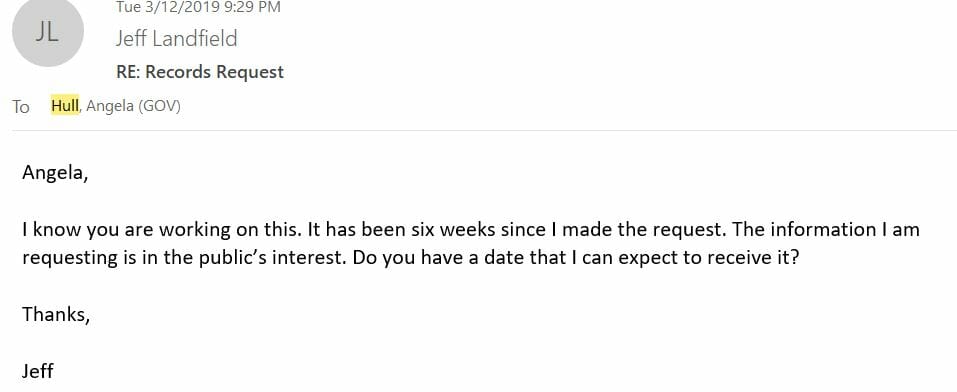Click the JL sender avatar circle
957x392 pixels.
coord(48,32)
